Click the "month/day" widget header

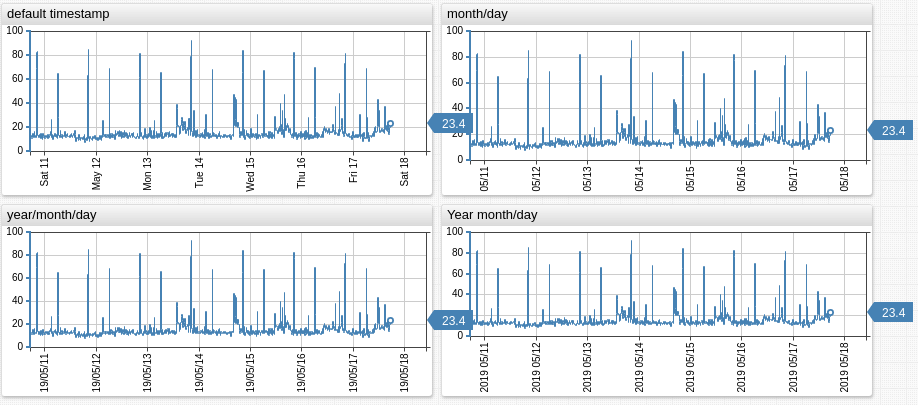[x=657, y=14]
